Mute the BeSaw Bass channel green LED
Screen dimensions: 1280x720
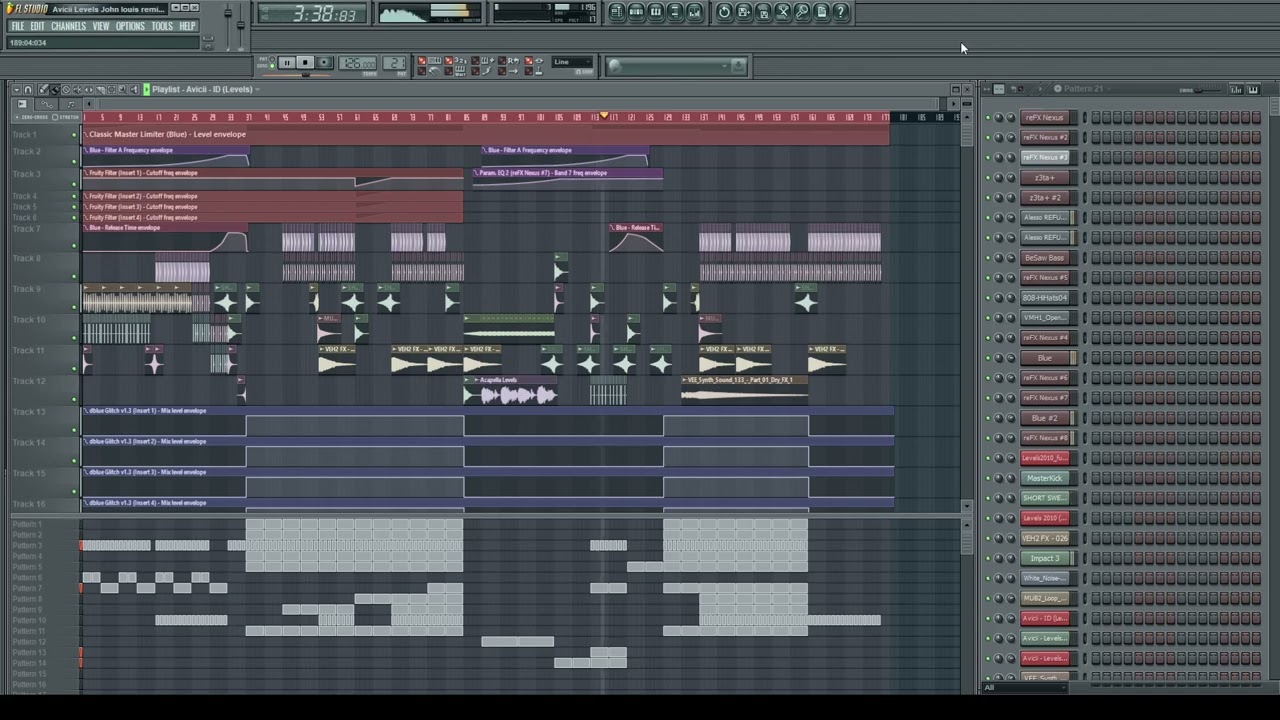(988, 258)
